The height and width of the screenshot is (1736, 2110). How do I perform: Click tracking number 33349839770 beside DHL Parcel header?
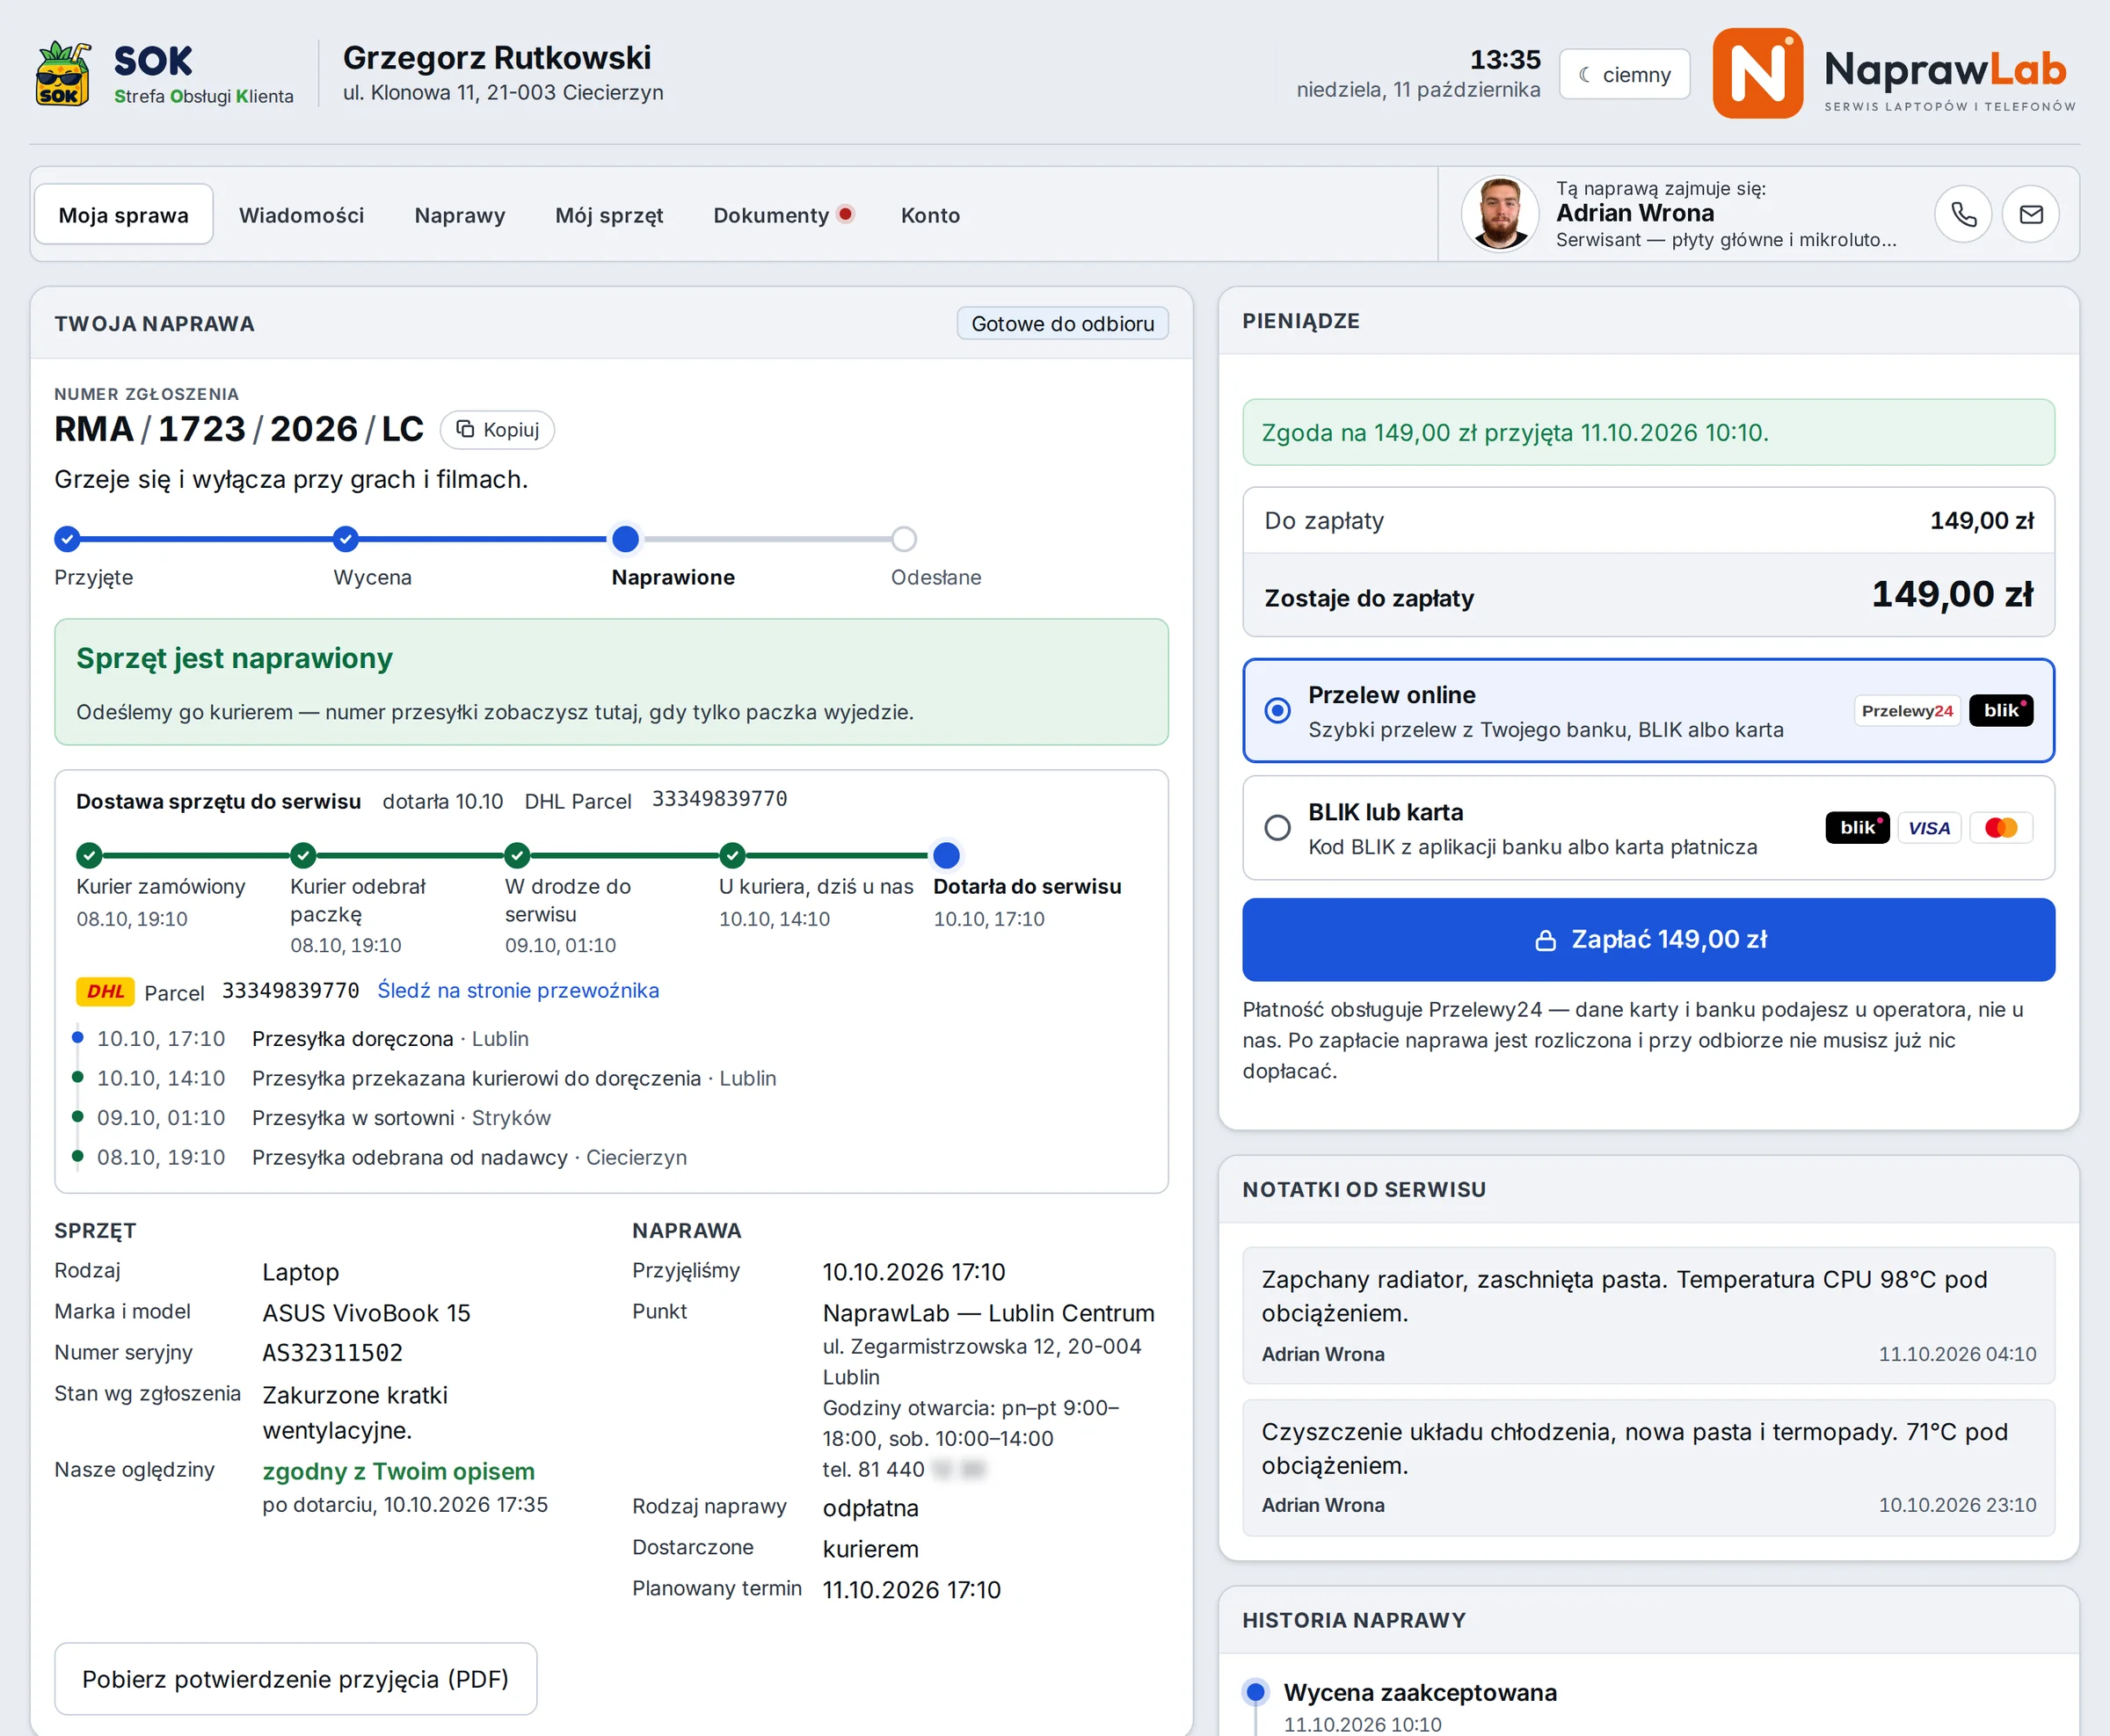point(719,799)
